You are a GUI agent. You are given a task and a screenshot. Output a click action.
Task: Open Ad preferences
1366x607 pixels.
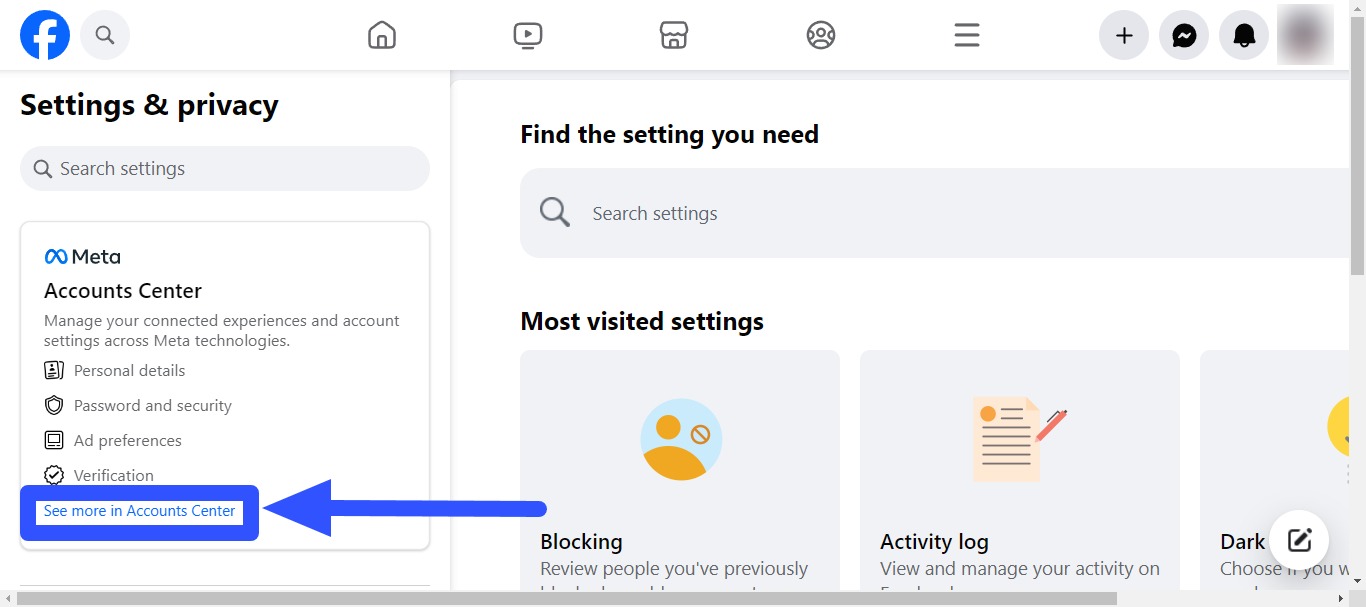pos(128,440)
